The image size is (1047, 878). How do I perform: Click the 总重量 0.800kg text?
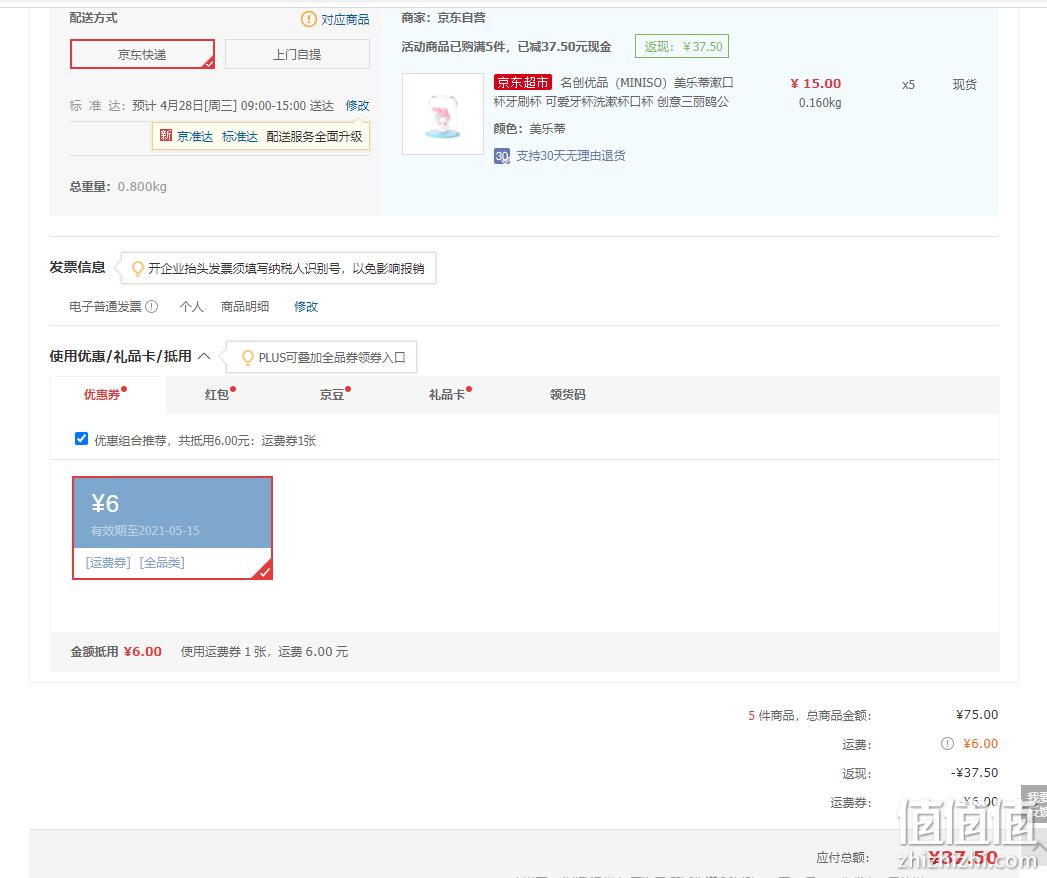[x=118, y=186]
